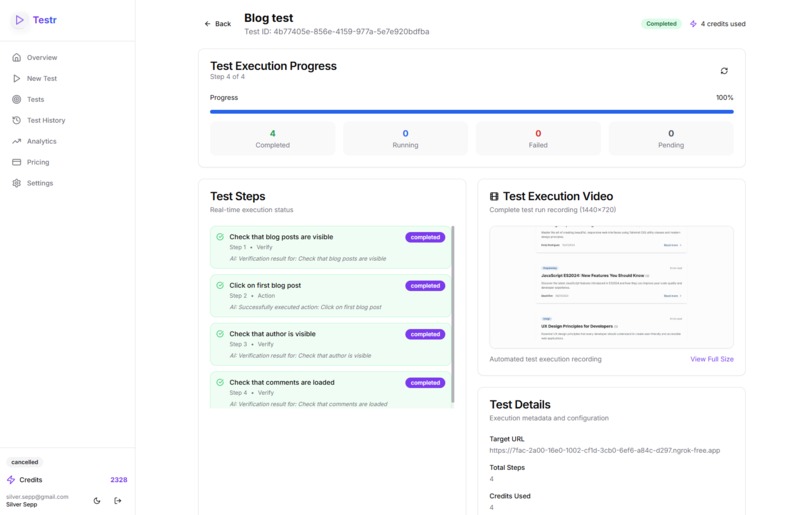Click the Blog test page title
The image size is (806, 515).
click(x=268, y=18)
